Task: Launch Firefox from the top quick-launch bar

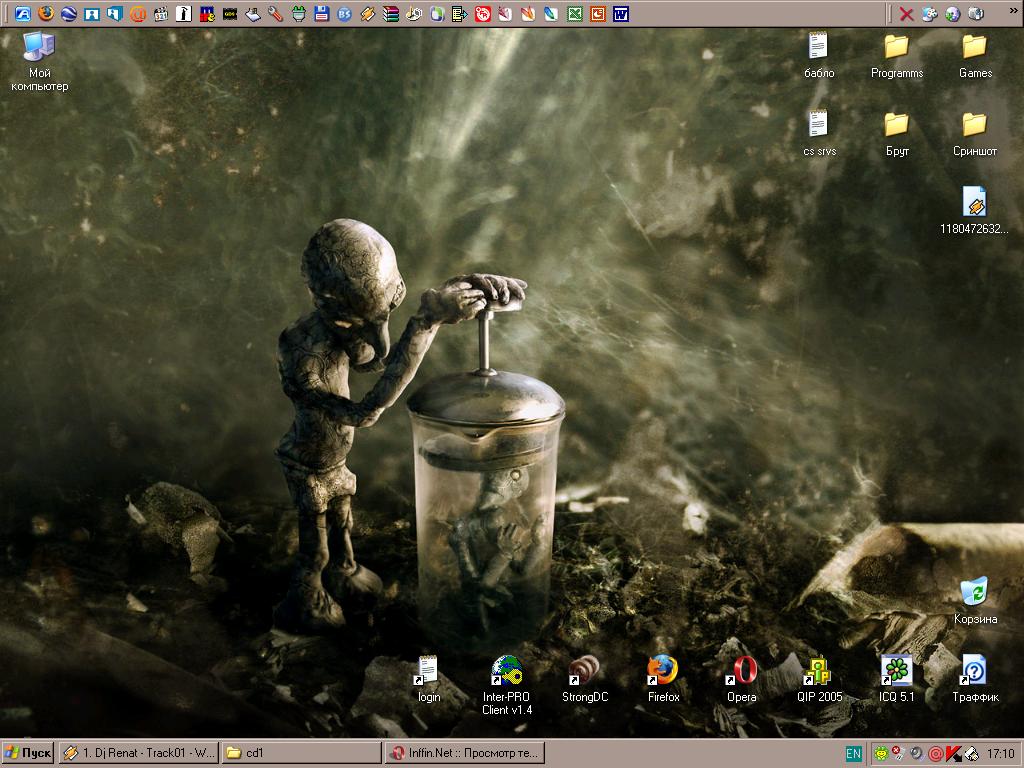Action: coord(46,14)
